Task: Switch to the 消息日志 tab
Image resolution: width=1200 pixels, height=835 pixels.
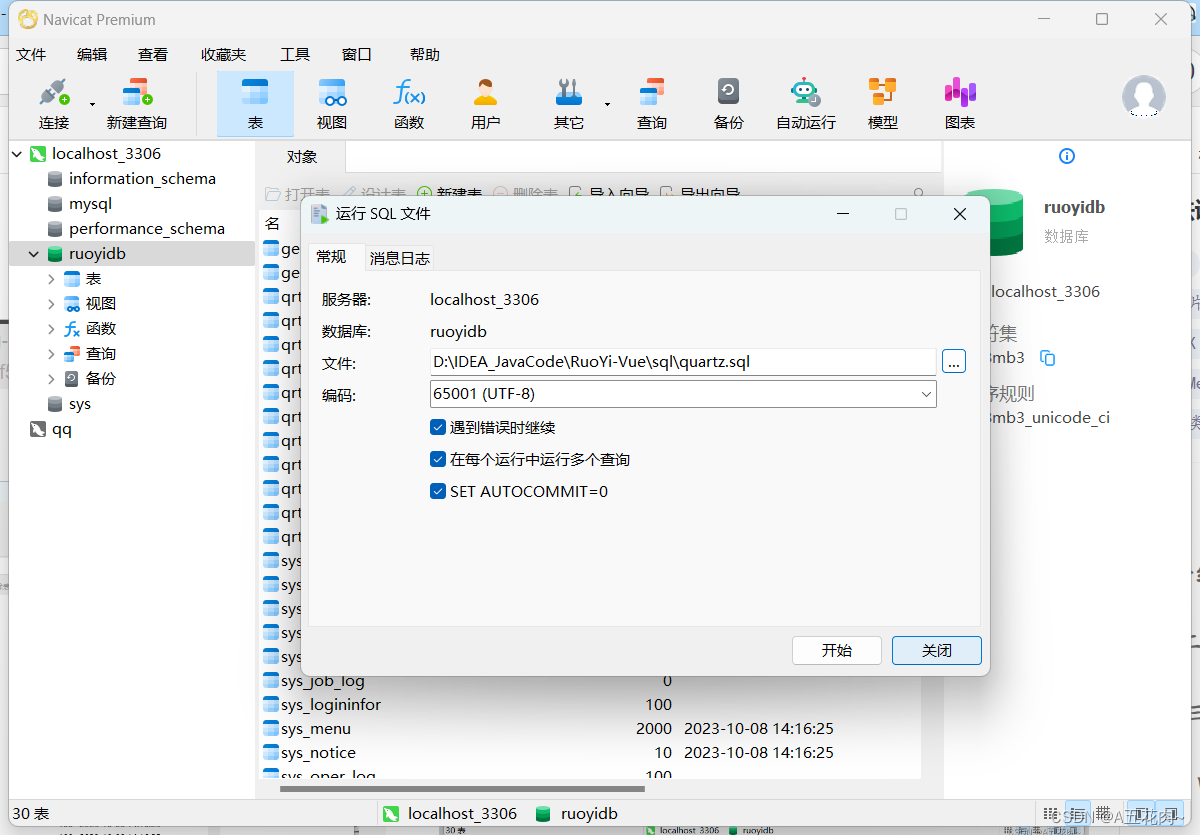Action: pos(399,257)
